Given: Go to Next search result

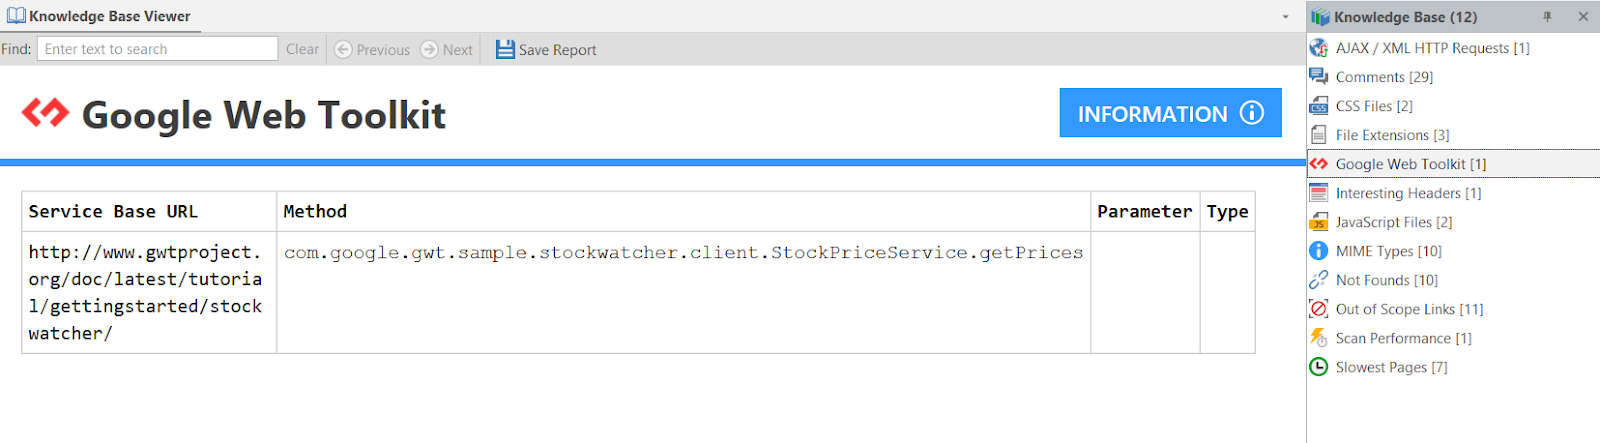Looking at the screenshot, I should 447,49.
